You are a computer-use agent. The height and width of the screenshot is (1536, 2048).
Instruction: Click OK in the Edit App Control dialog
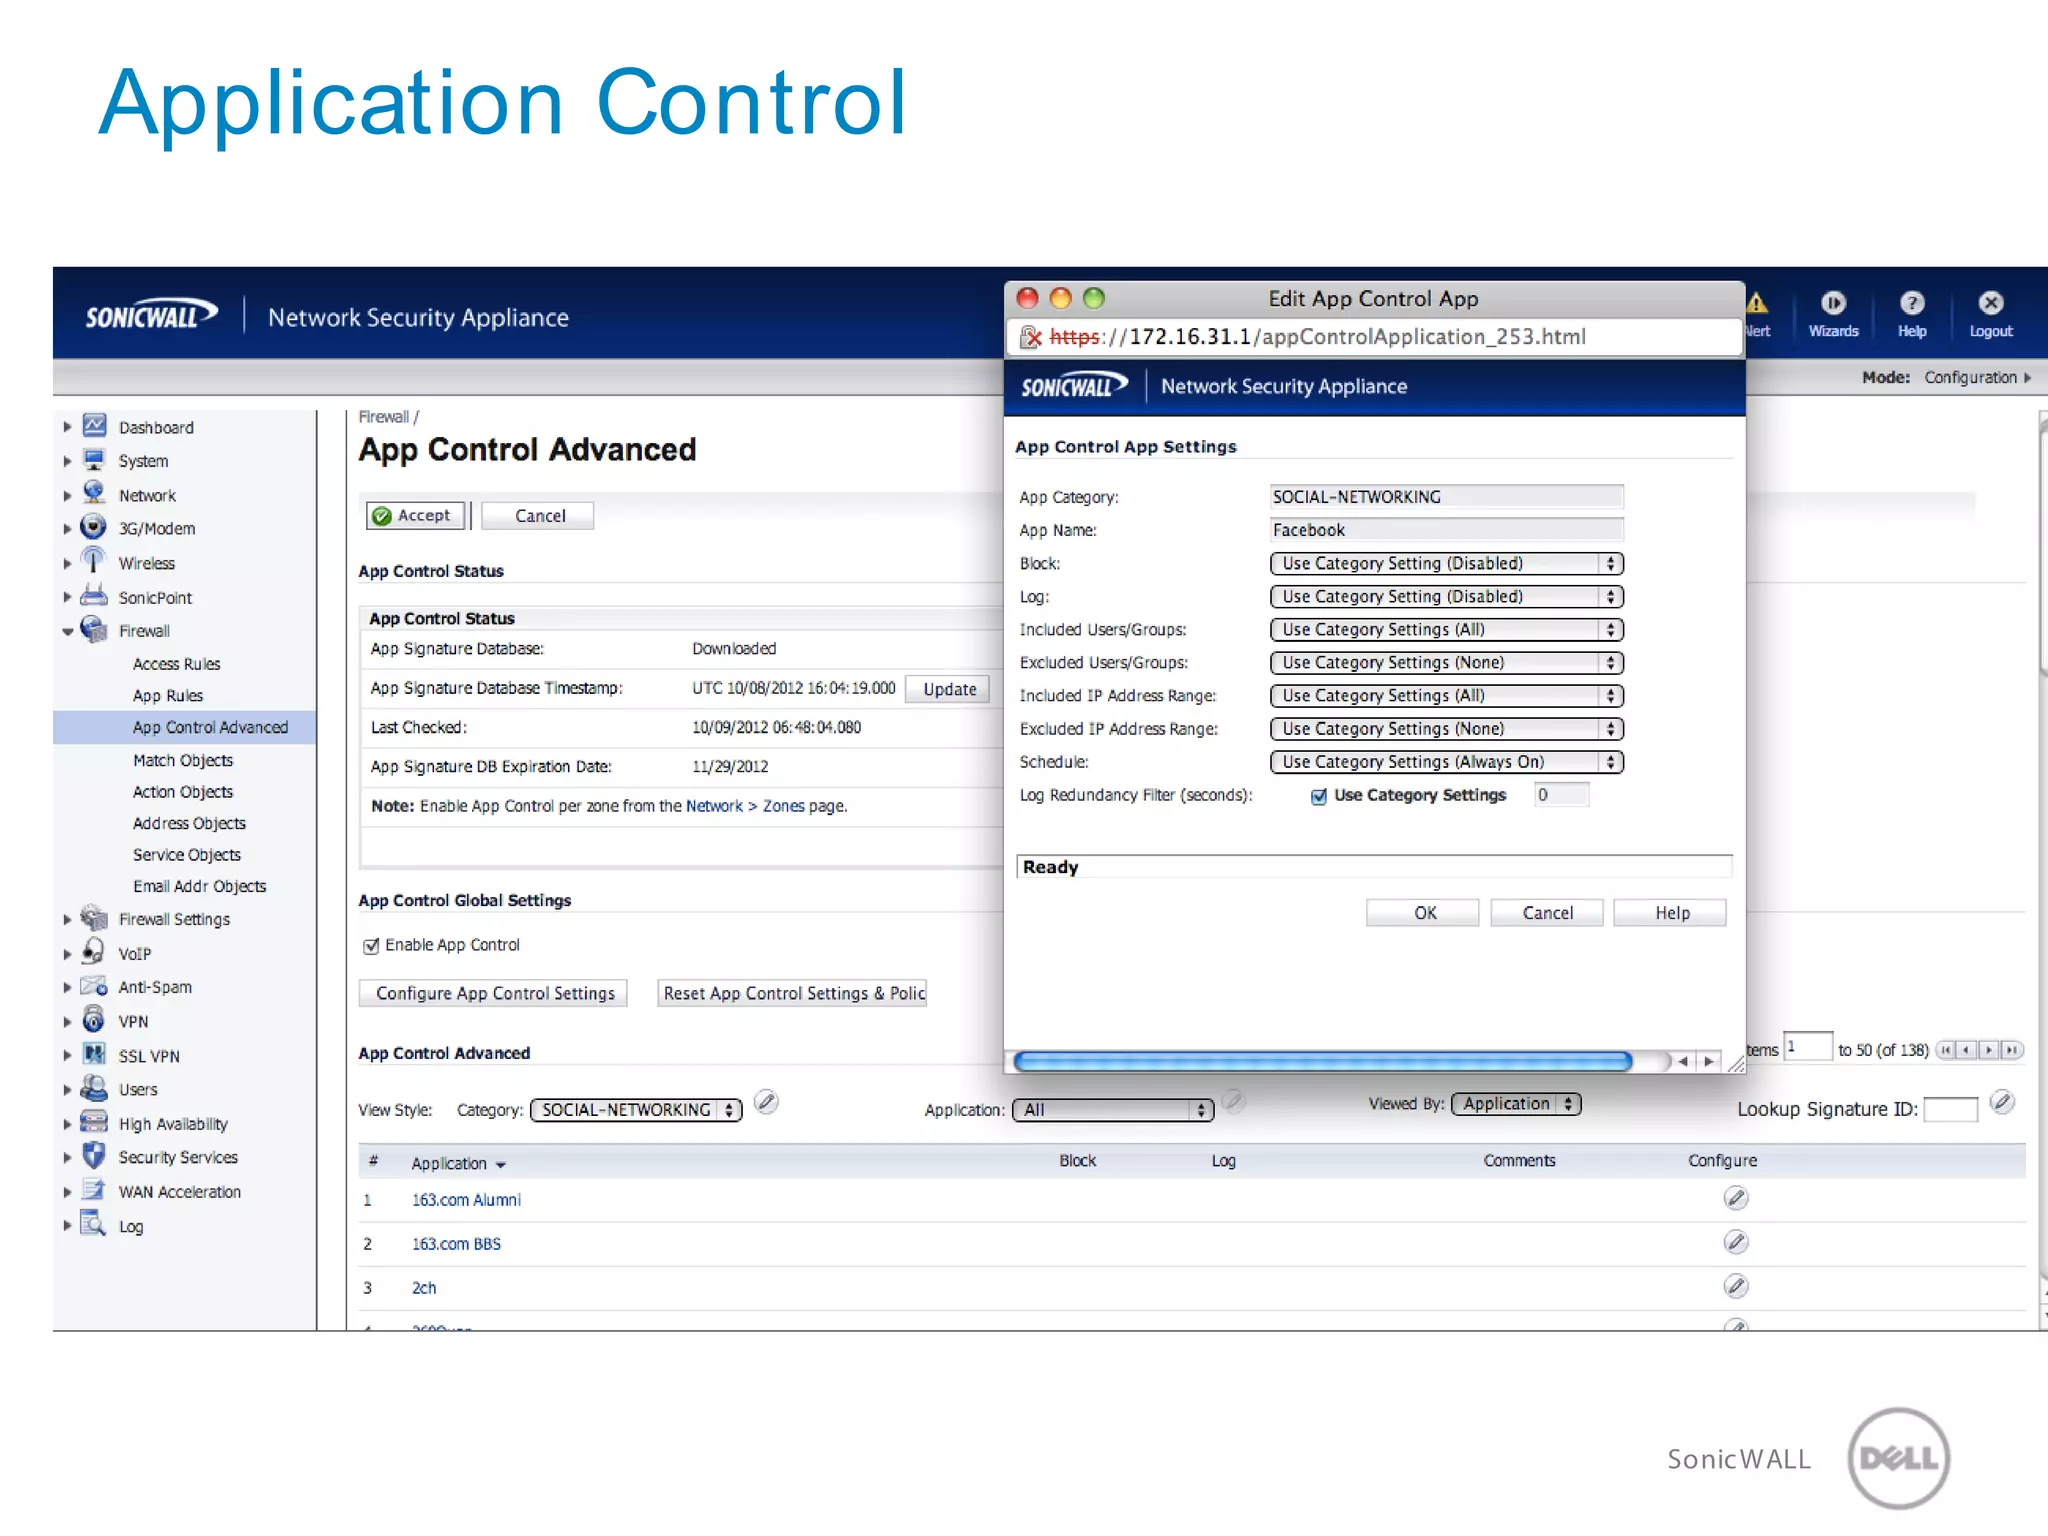tap(1423, 913)
